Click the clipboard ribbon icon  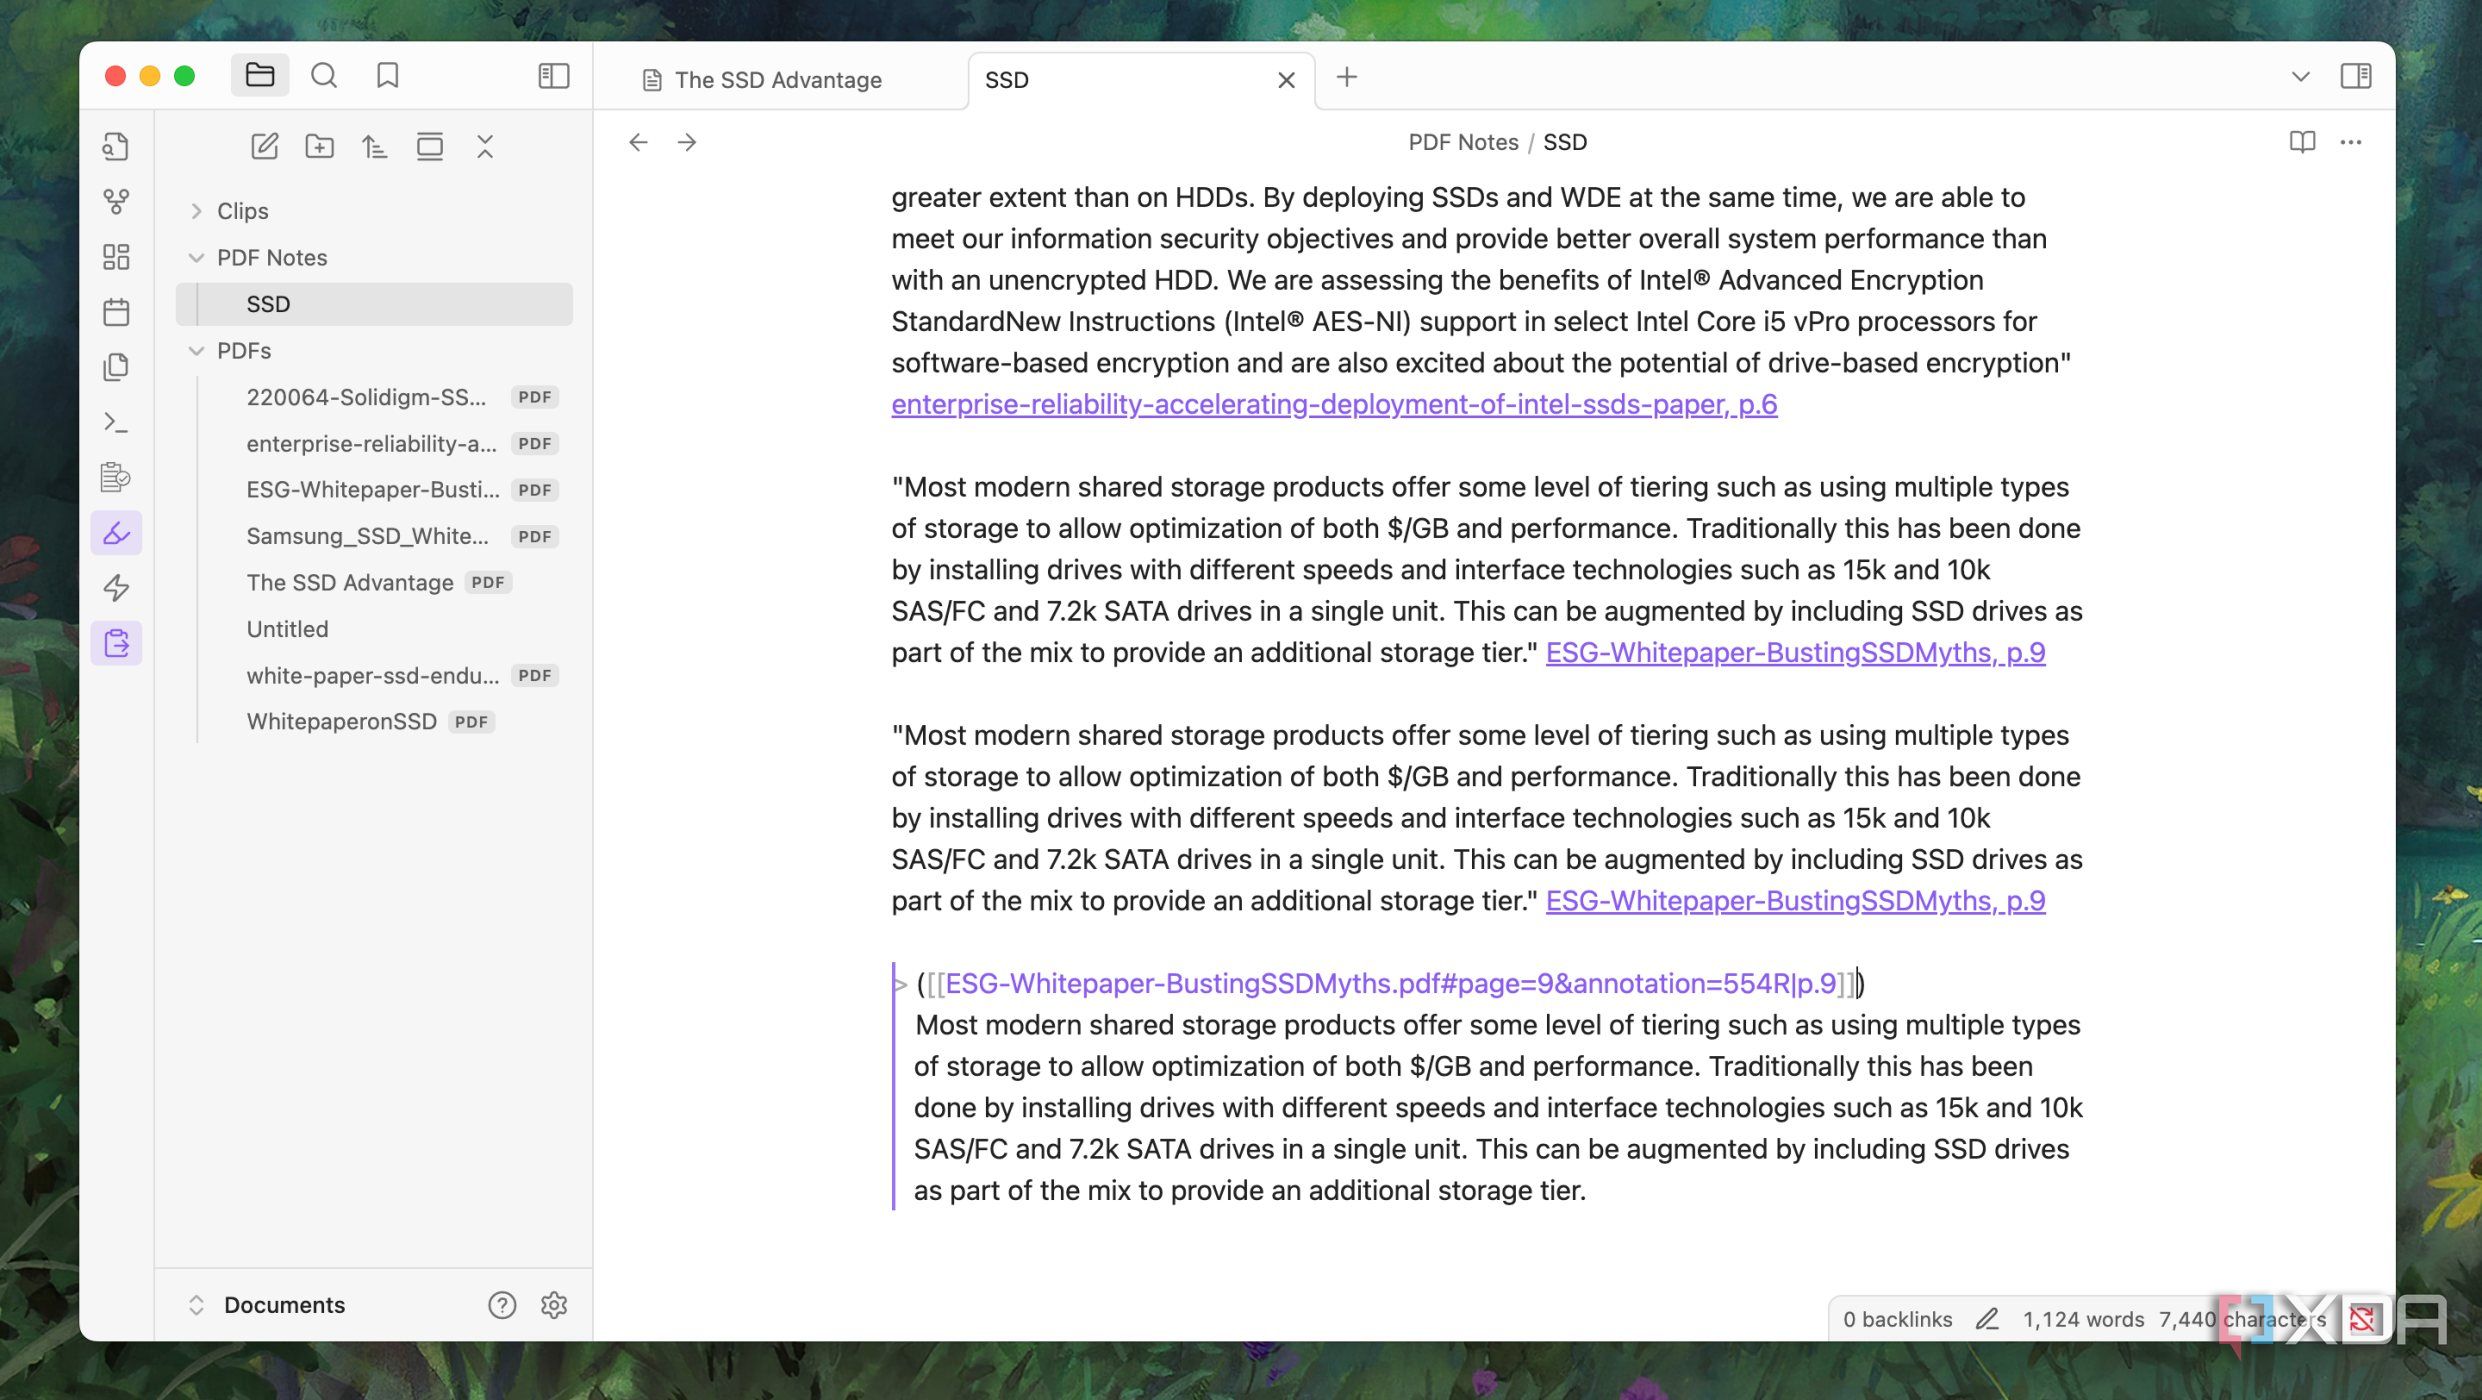[116, 643]
